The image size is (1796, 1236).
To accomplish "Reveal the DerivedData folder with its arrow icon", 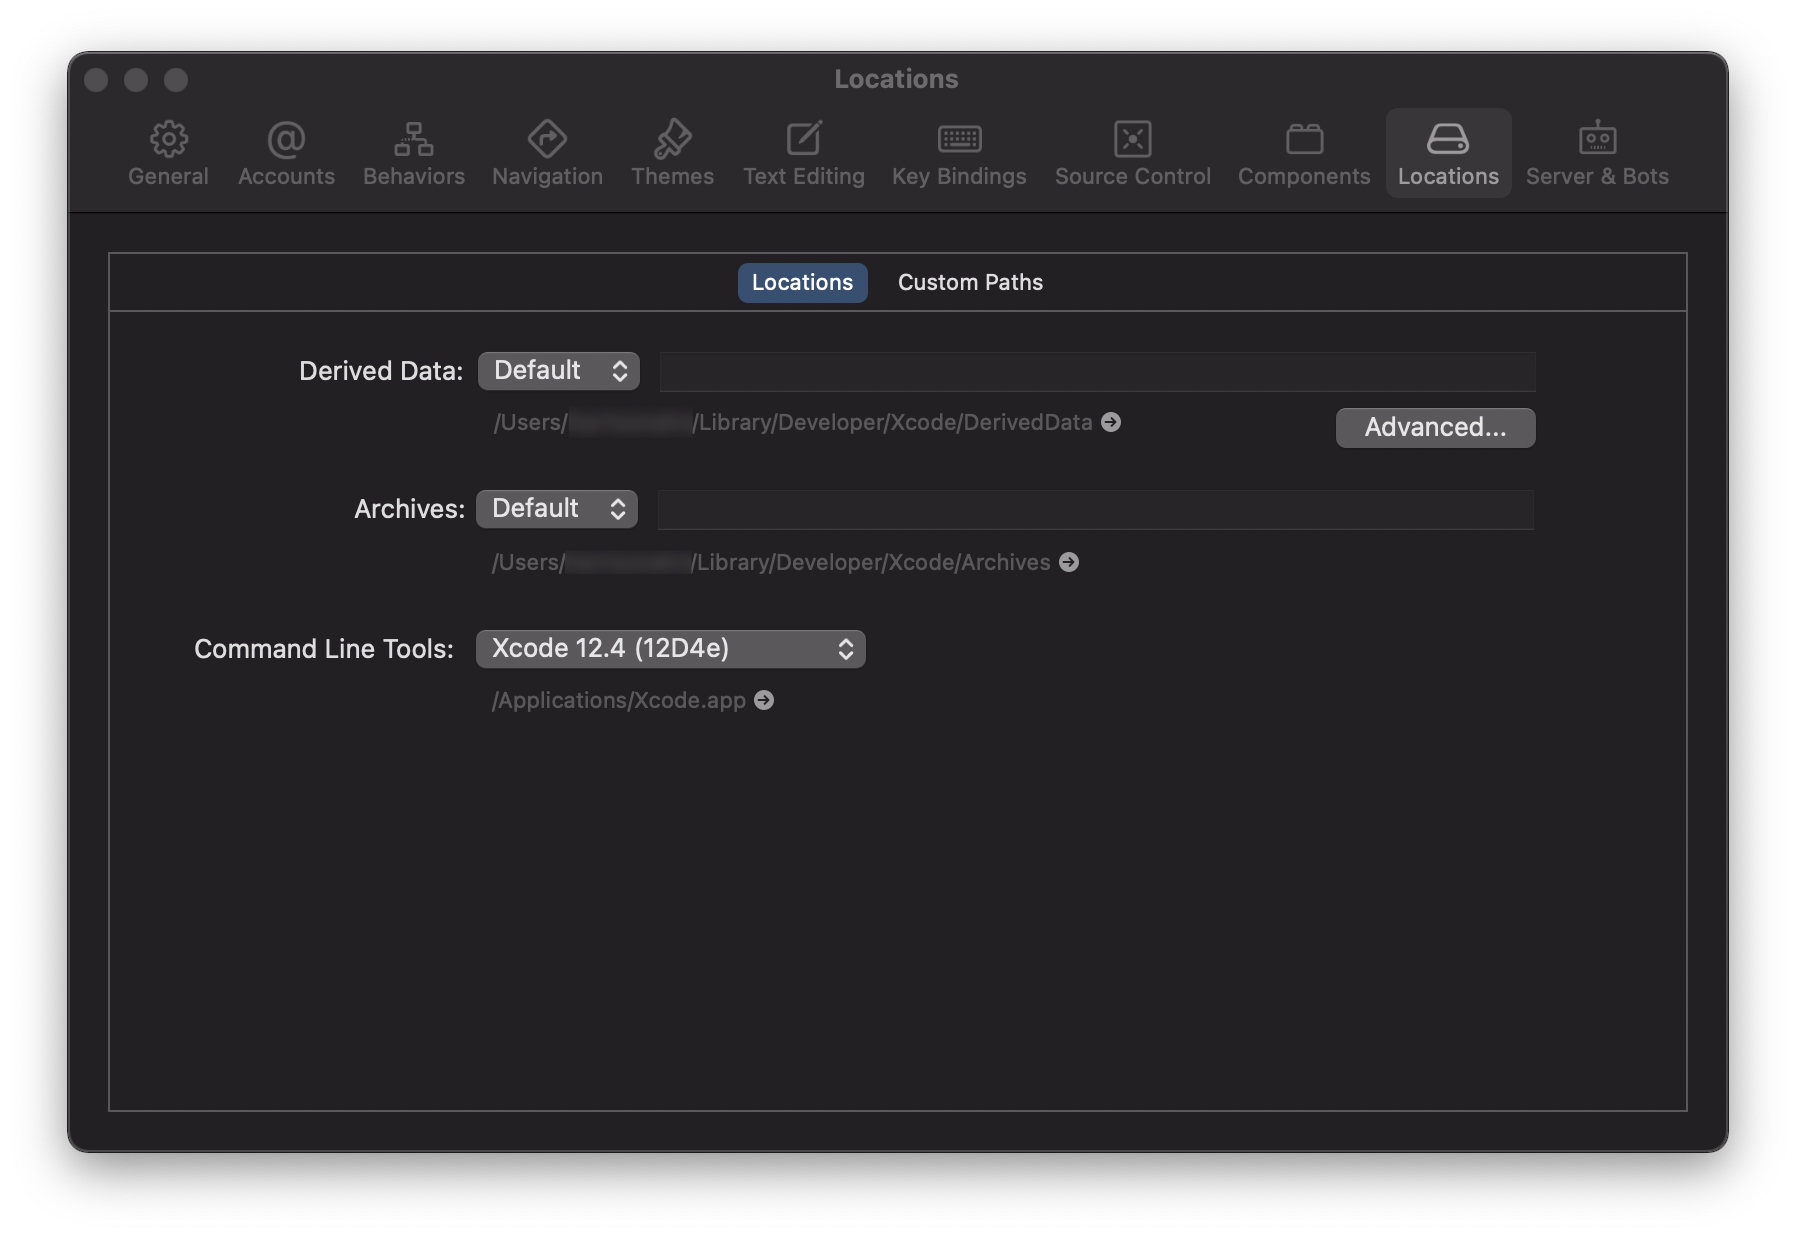I will click(1111, 422).
